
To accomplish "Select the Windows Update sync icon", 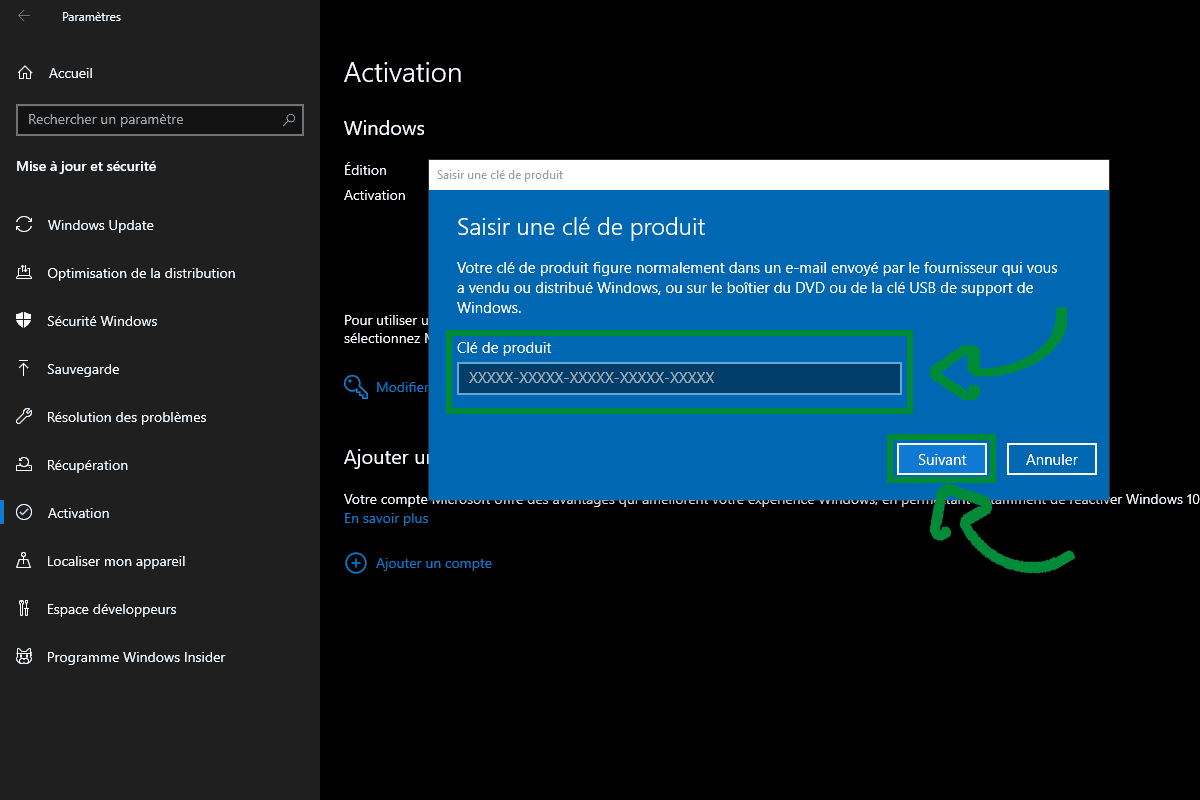I will pos(24,225).
